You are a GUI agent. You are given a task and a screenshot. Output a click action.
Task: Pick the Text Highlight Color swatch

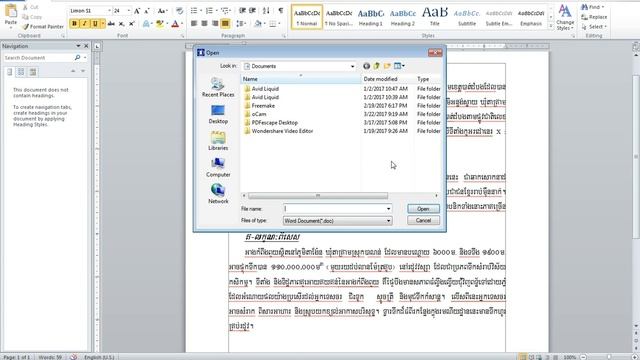click(x=160, y=24)
